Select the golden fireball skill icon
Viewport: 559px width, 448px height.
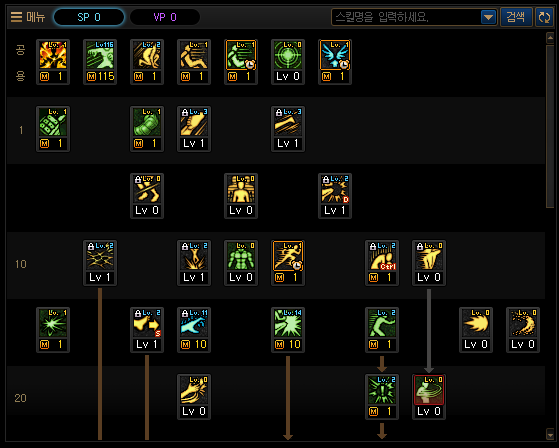476,323
